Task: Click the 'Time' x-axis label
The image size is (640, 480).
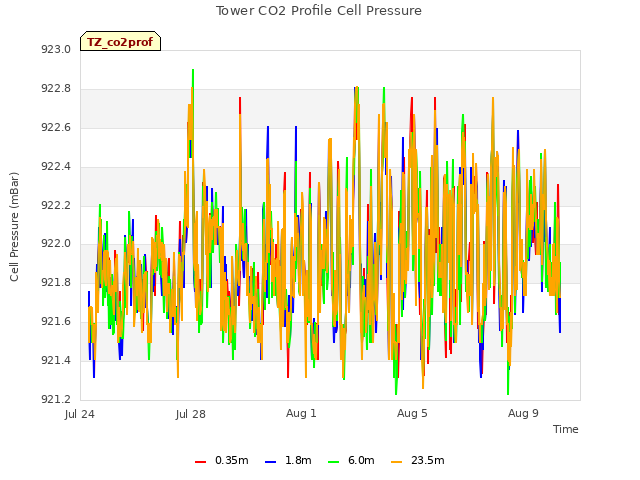Action: point(566,429)
